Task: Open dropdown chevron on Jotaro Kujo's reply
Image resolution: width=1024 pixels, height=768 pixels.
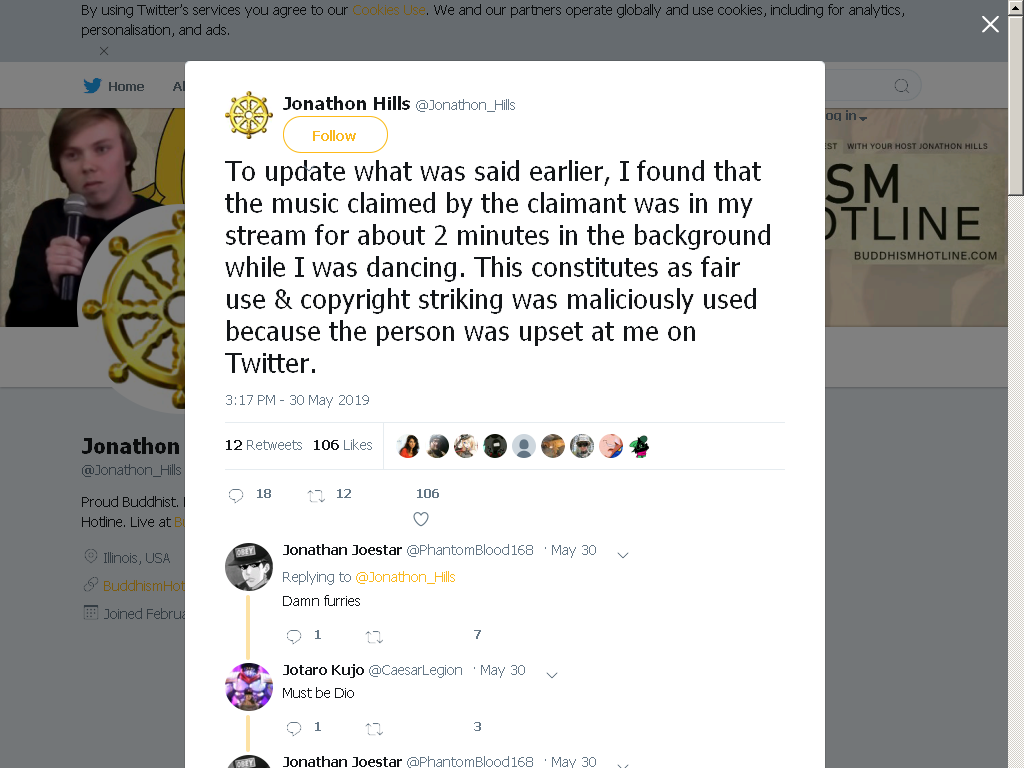Action: 552,675
